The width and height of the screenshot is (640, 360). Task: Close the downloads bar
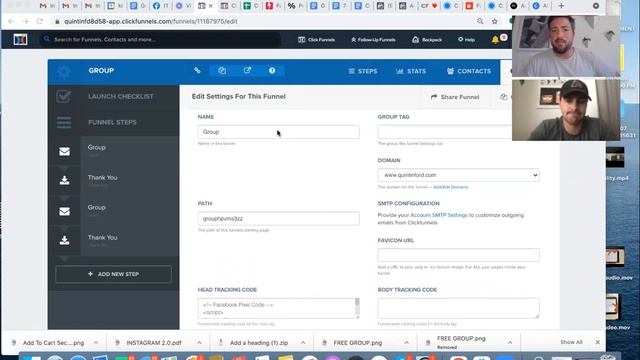(x=598, y=342)
